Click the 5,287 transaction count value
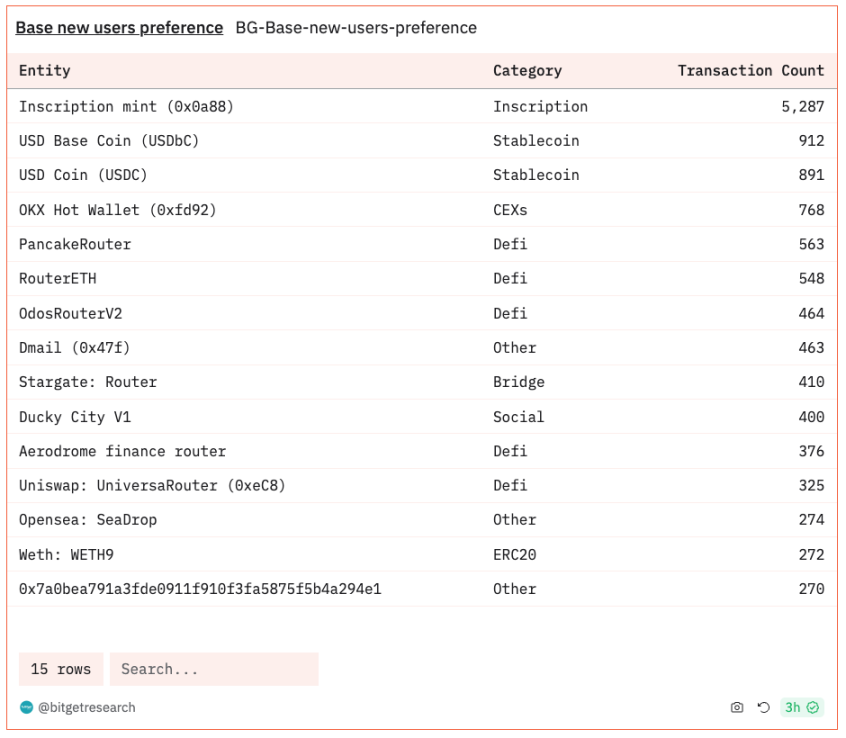The height and width of the screenshot is (738, 846). click(x=802, y=106)
